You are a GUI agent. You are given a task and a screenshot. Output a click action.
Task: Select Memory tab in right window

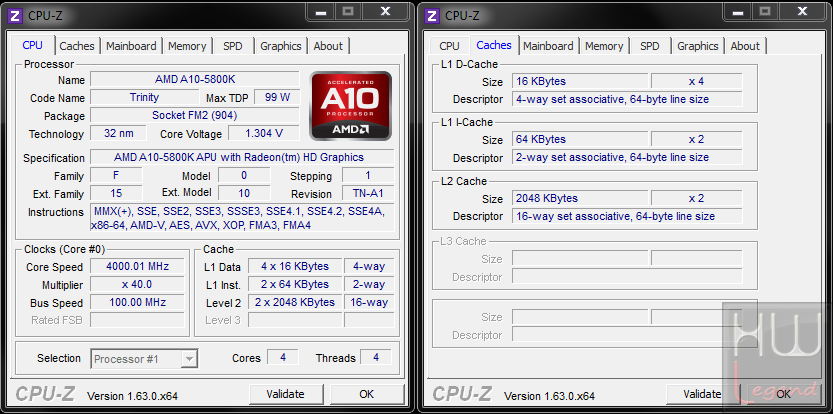point(604,46)
